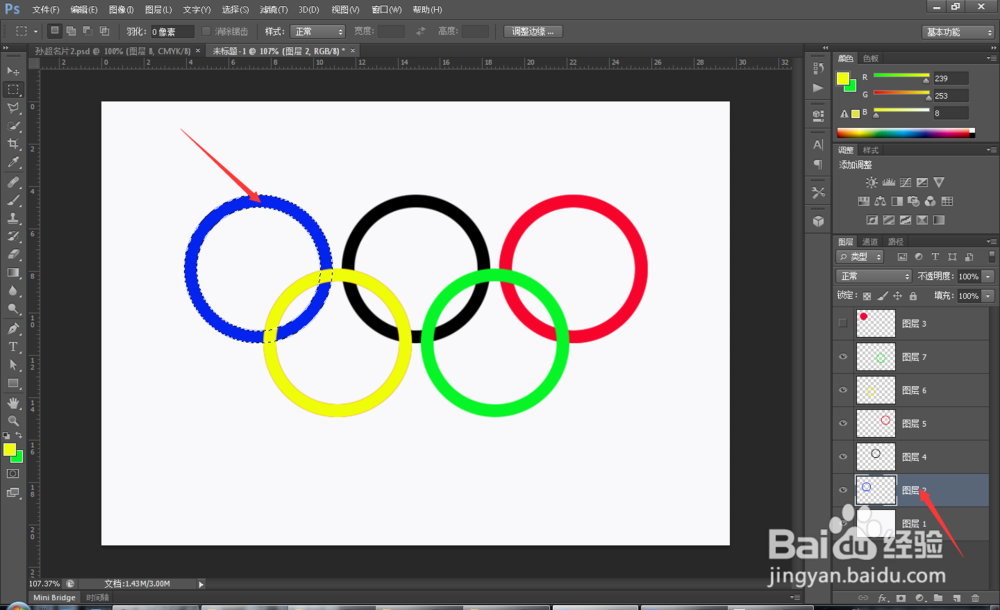Select the Quick Selection tool
Screen dimensions: 1000x610
tap(13, 126)
